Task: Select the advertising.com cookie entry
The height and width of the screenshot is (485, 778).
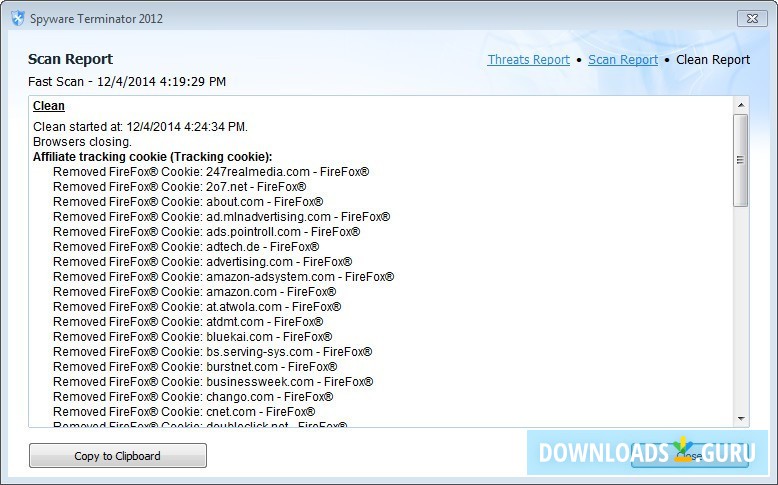Action: 202,262
